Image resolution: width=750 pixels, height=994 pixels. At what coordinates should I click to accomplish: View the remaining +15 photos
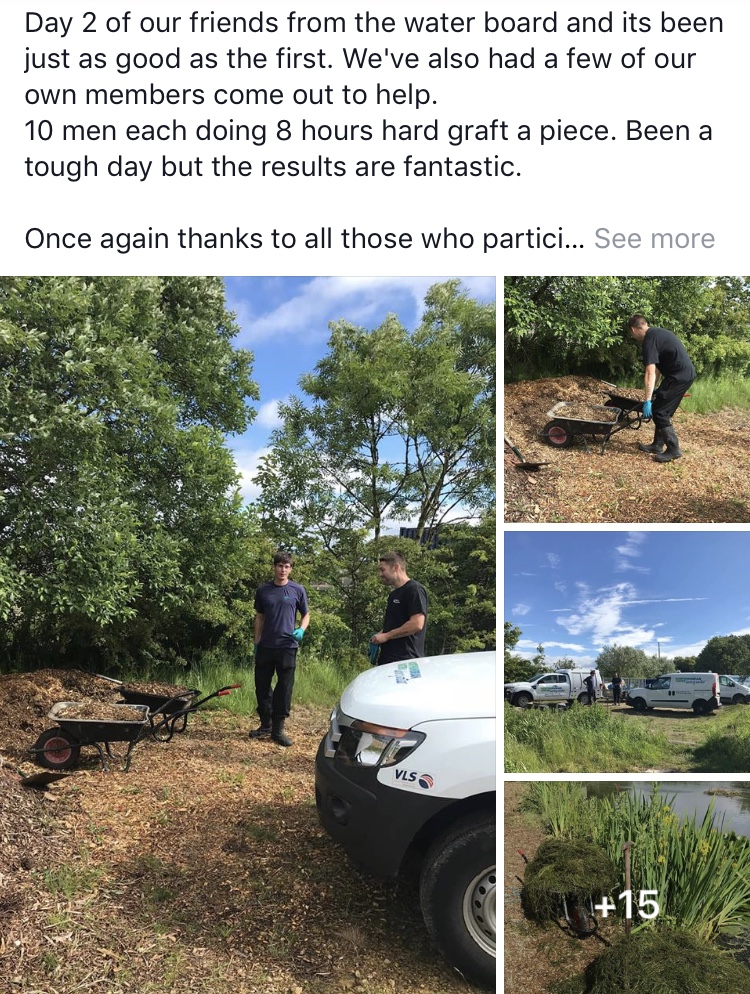tap(627, 905)
